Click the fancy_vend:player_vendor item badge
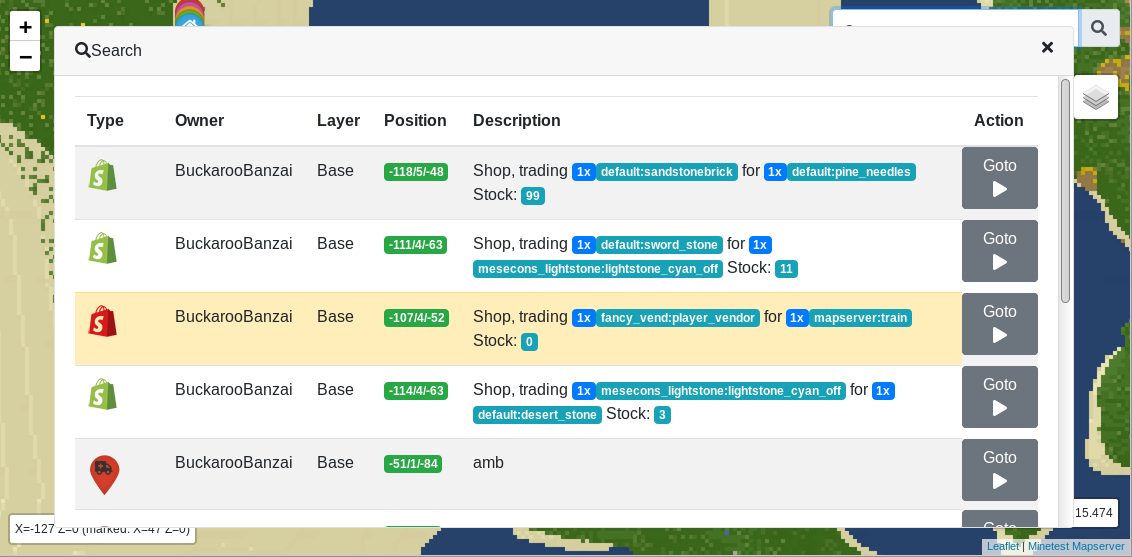 [678, 317]
